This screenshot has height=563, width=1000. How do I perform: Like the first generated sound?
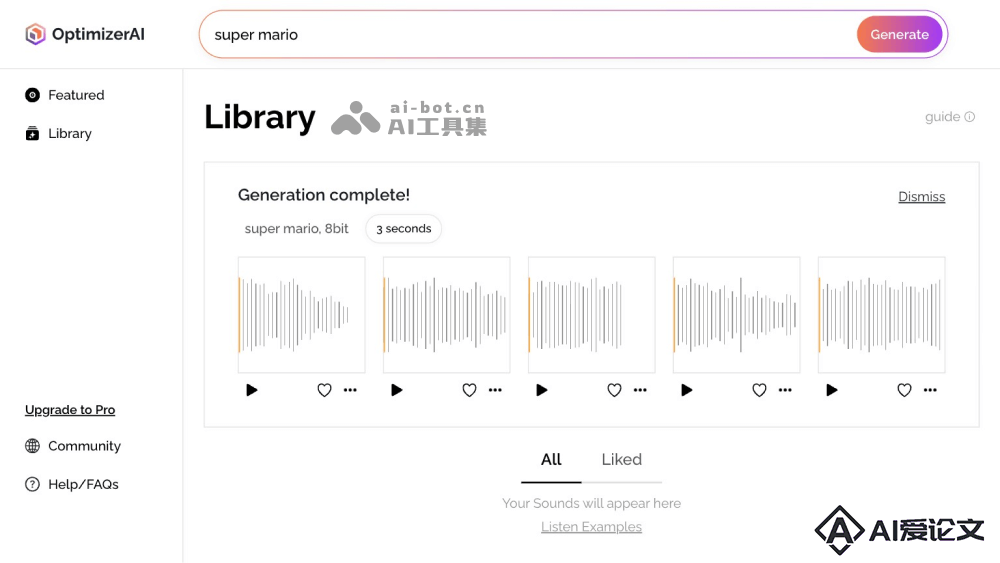325,390
